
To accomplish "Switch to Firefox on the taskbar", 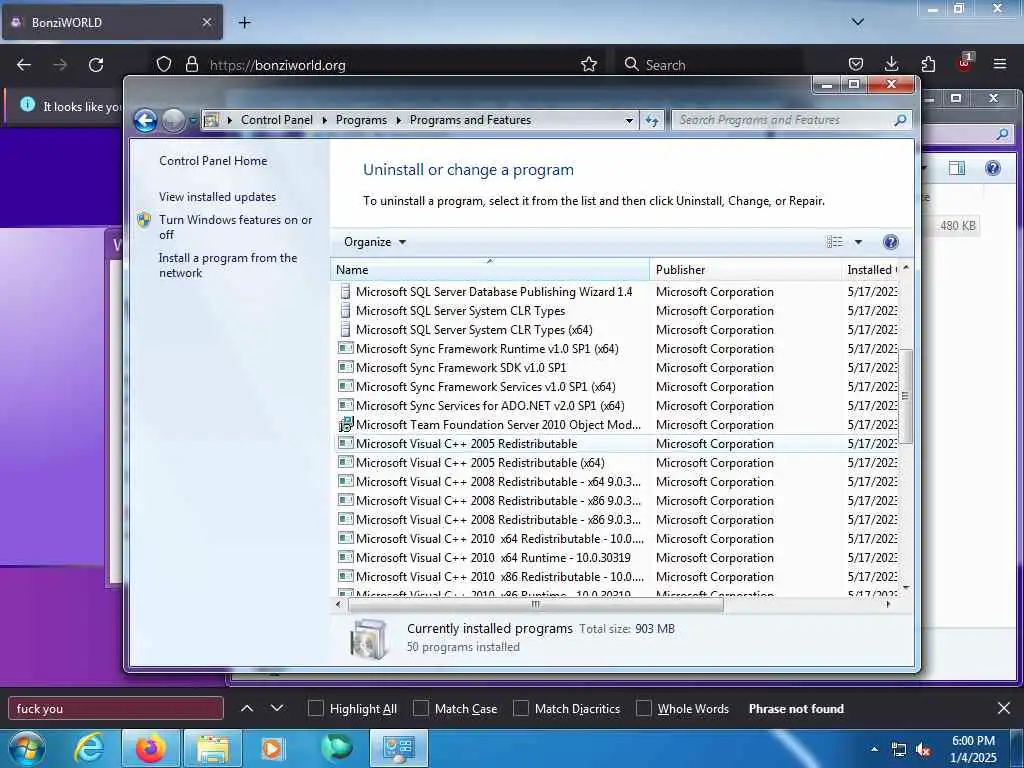I will click(x=150, y=748).
